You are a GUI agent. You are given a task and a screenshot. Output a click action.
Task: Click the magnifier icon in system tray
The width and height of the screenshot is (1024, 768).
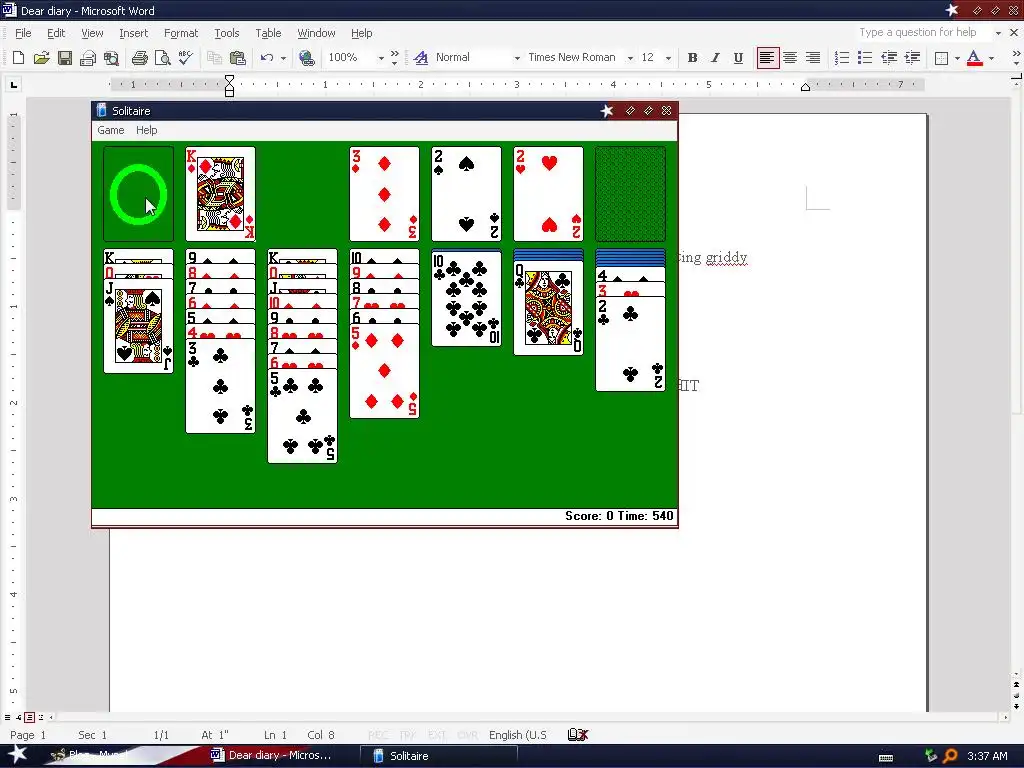coord(950,756)
